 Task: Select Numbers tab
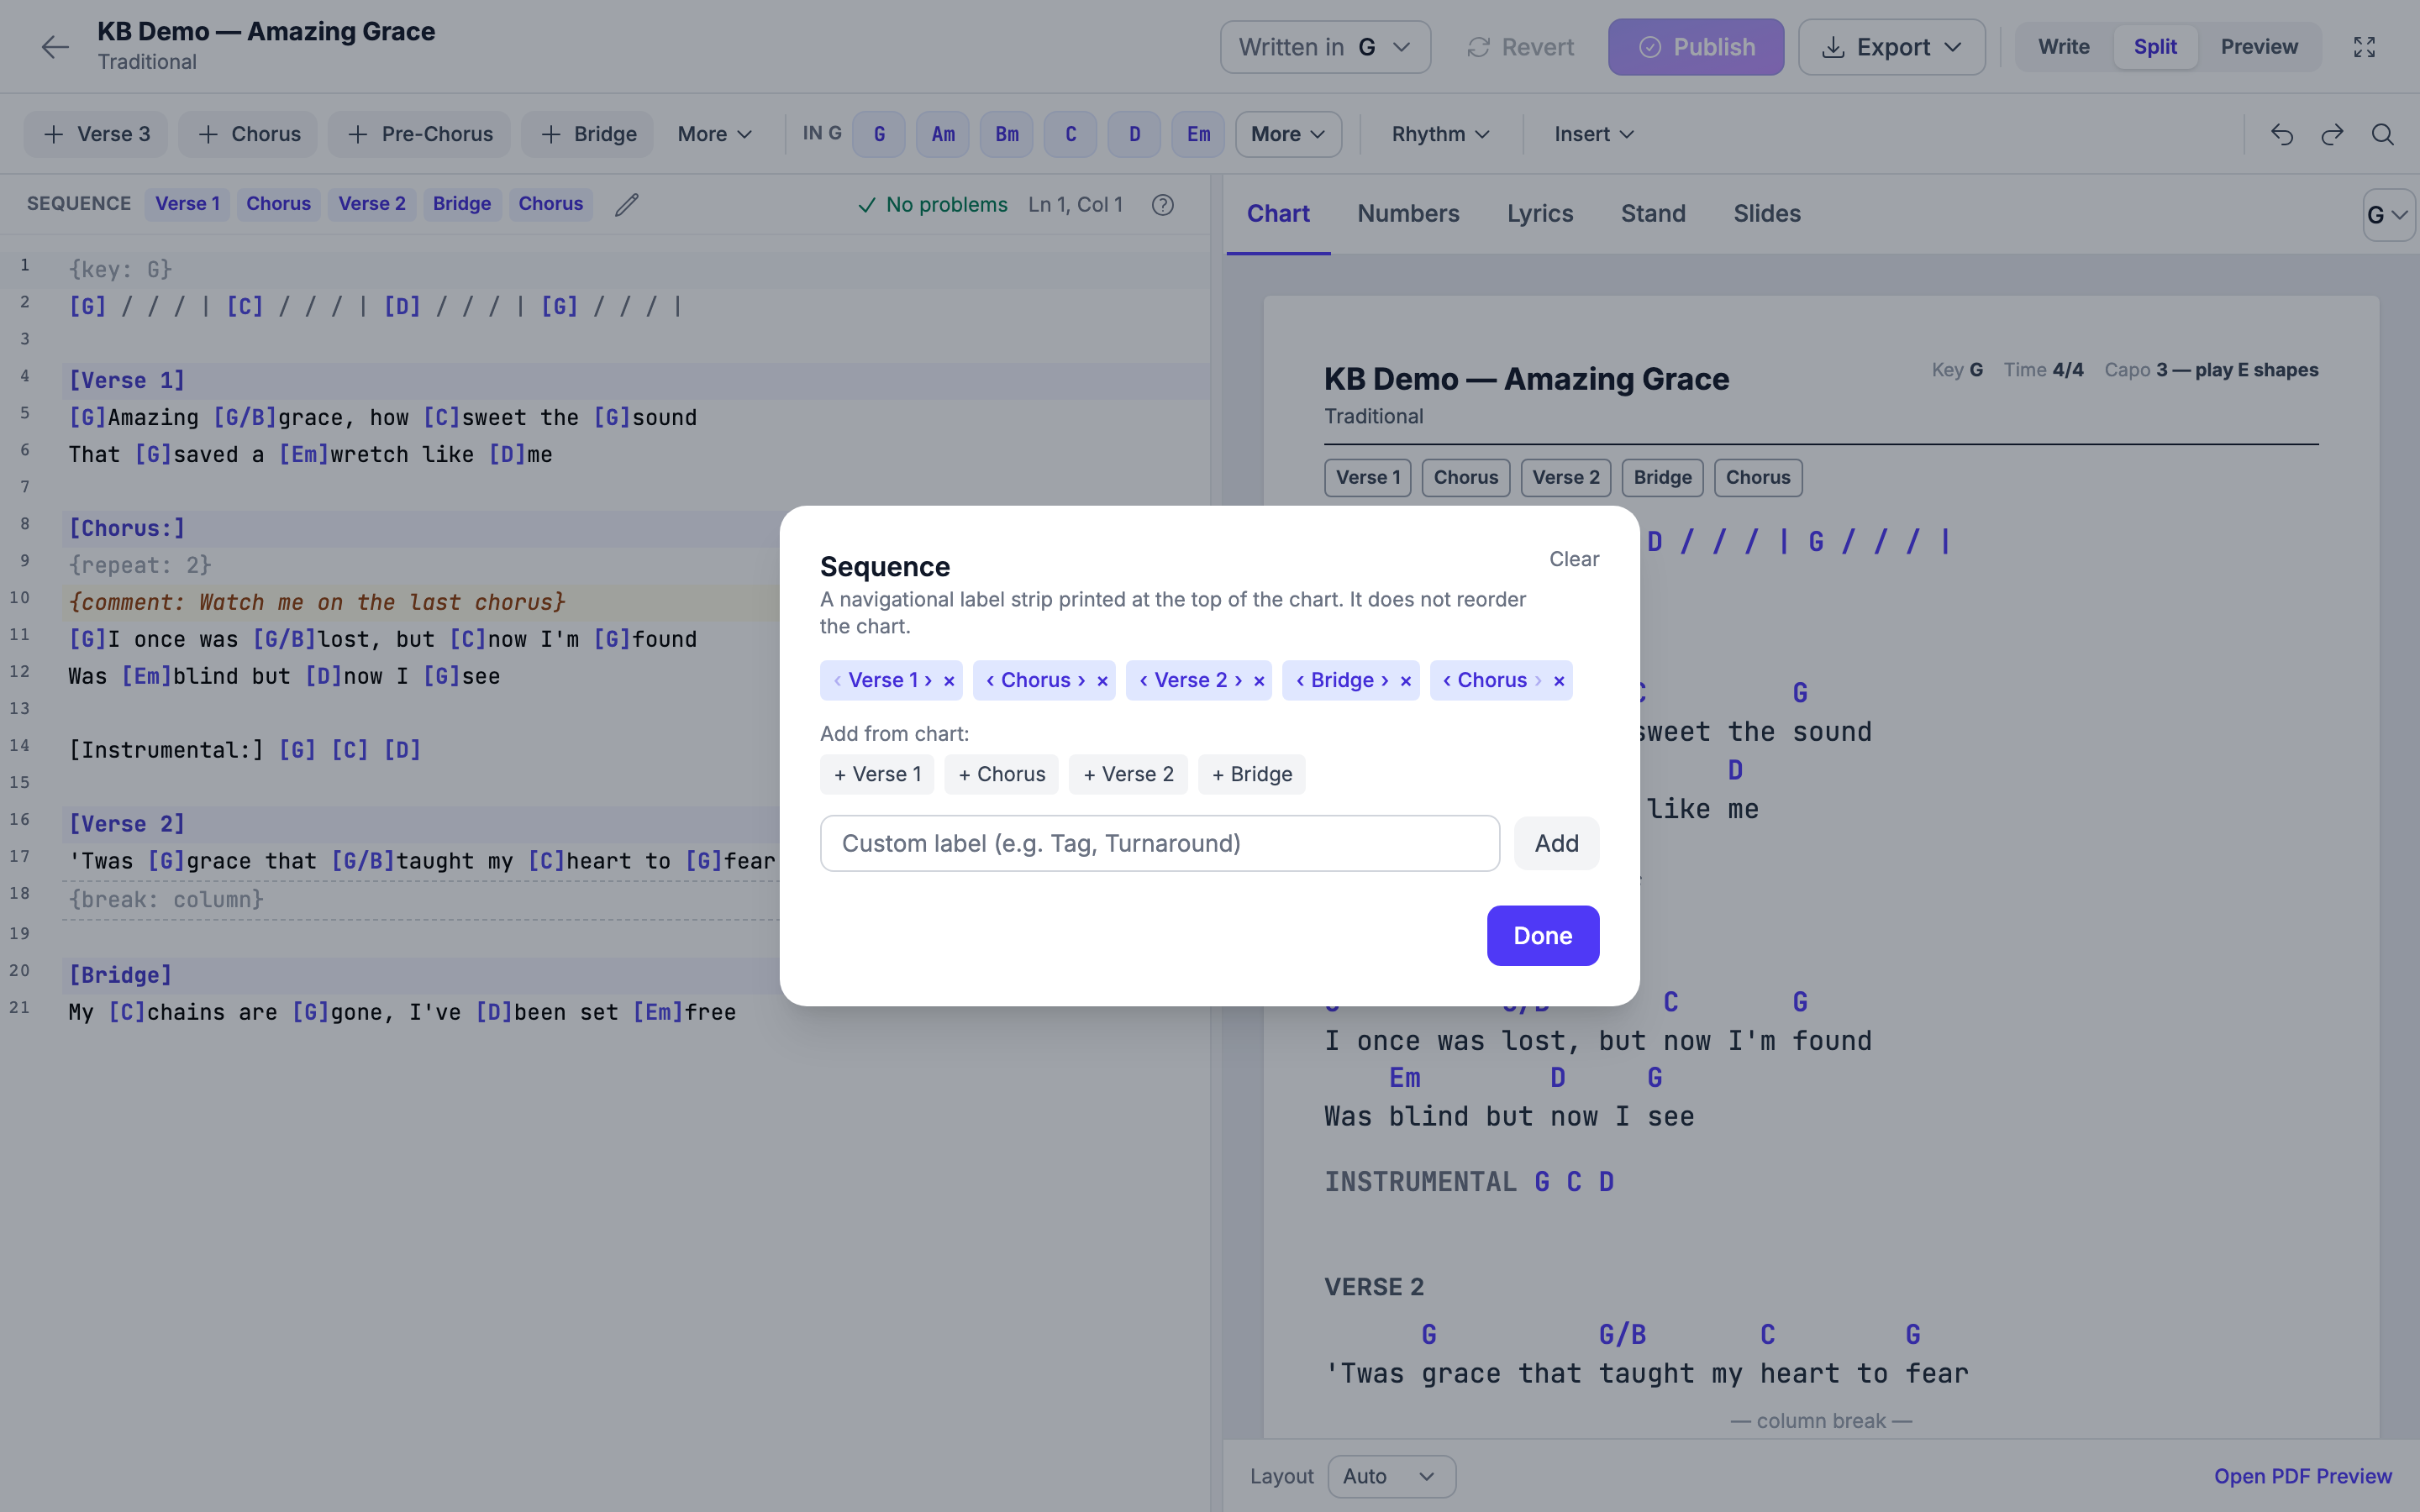click(1408, 214)
